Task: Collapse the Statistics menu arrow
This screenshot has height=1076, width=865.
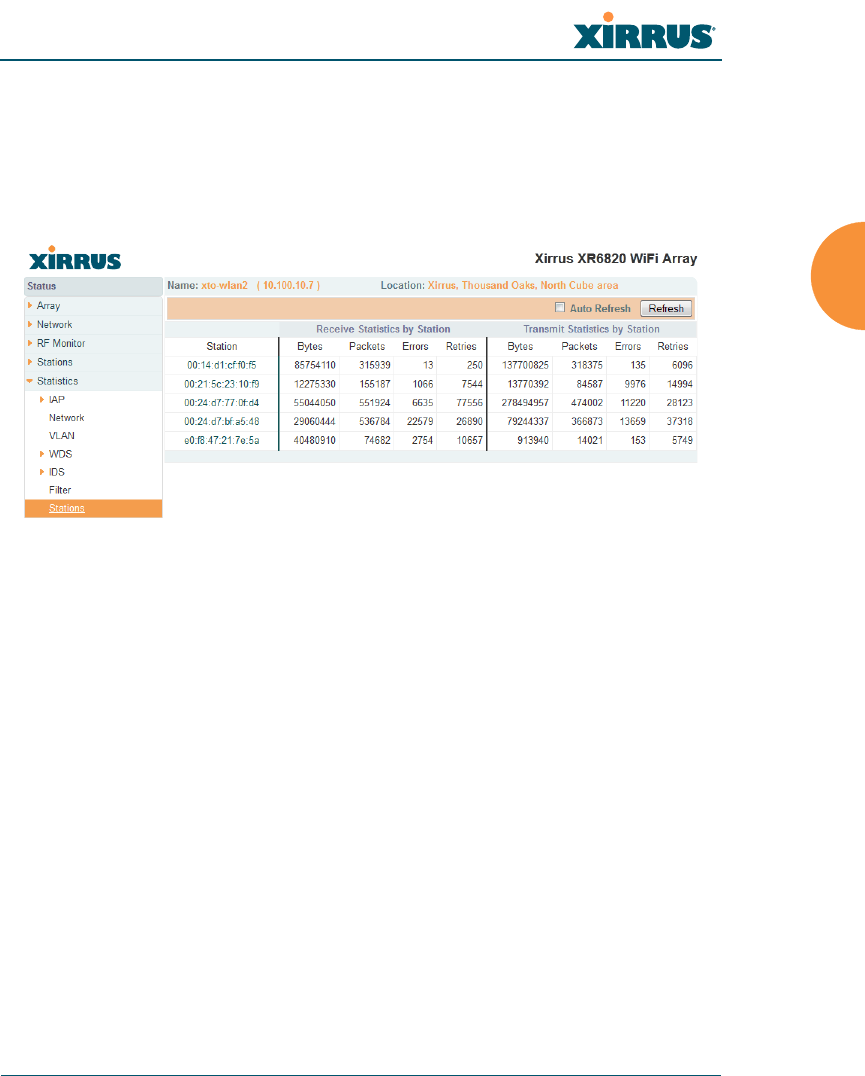Action: tap(29, 381)
